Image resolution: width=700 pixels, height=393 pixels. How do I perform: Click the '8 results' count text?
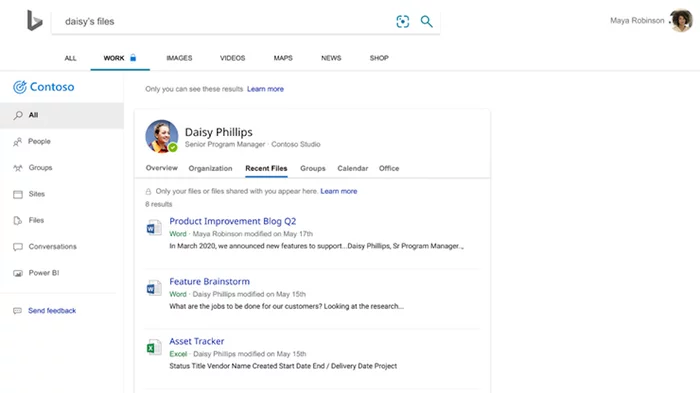pyautogui.click(x=158, y=205)
